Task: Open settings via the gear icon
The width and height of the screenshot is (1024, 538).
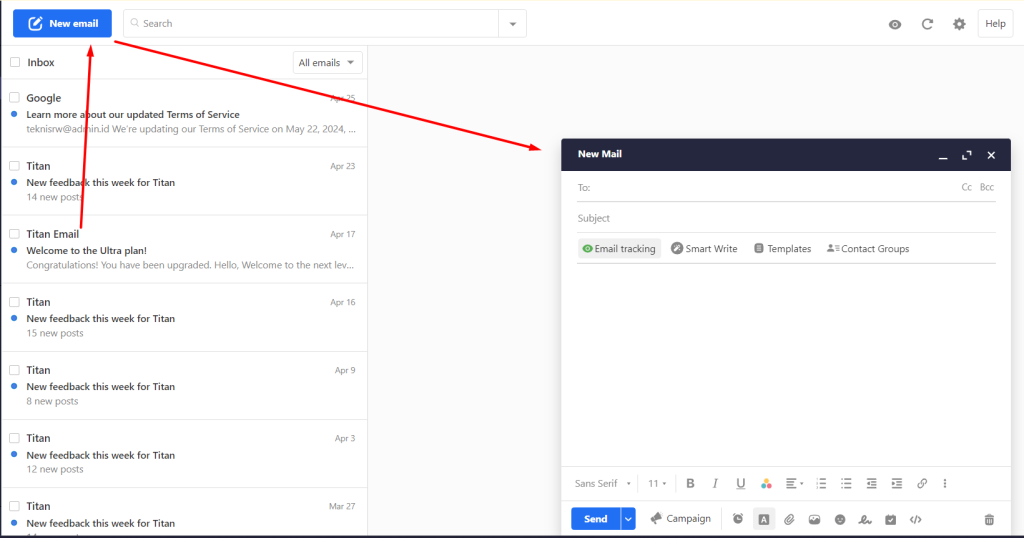Action: tap(959, 24)
